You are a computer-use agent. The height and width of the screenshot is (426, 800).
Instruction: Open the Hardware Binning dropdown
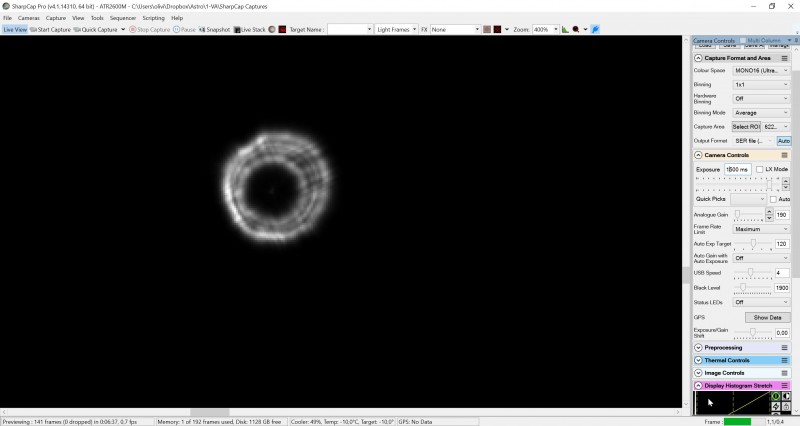(761, 98)
